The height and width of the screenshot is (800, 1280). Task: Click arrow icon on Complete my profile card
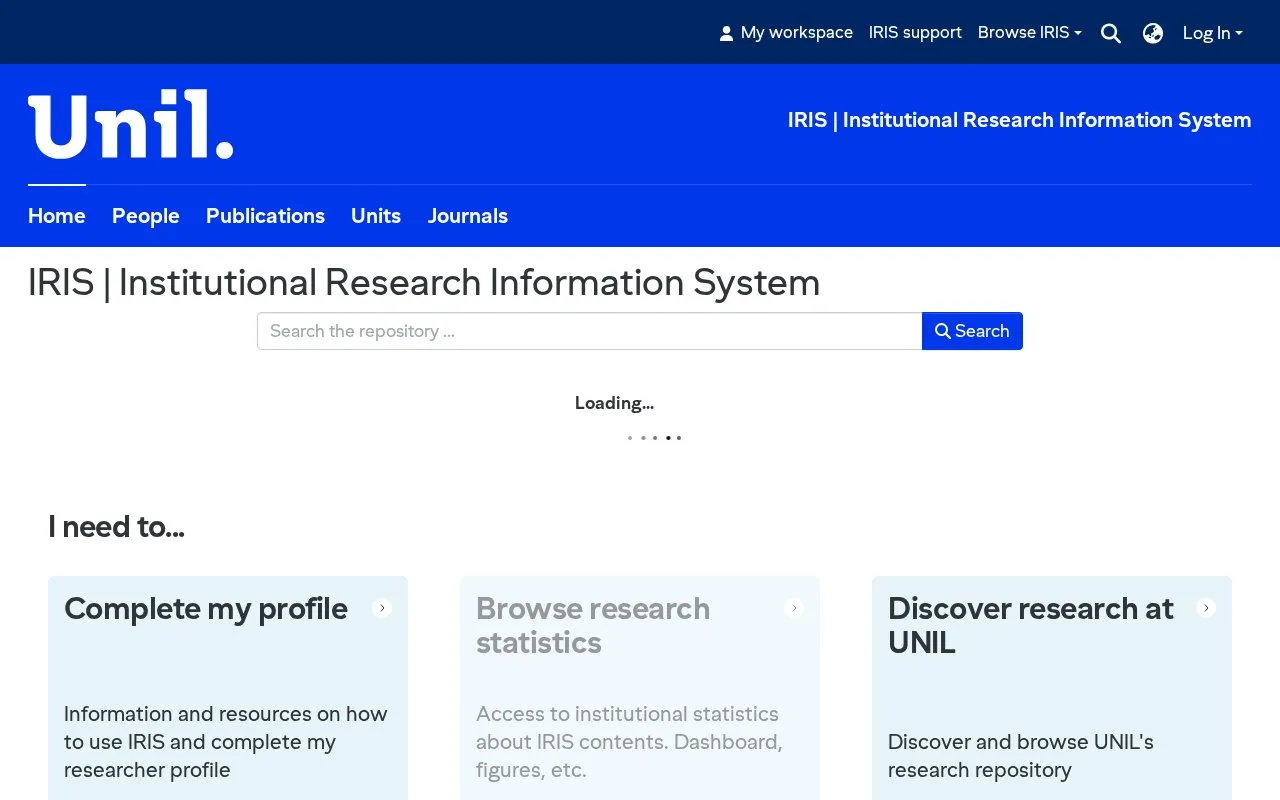[x=382, y=608]
